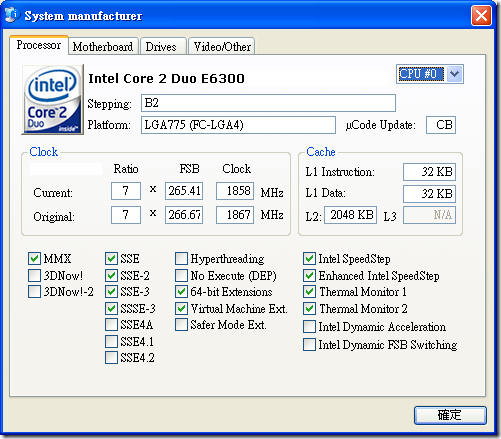Click the µCode Update field showing CB
Image resolution: width=501 pixels, height=439 pixels.
point(441,125)
